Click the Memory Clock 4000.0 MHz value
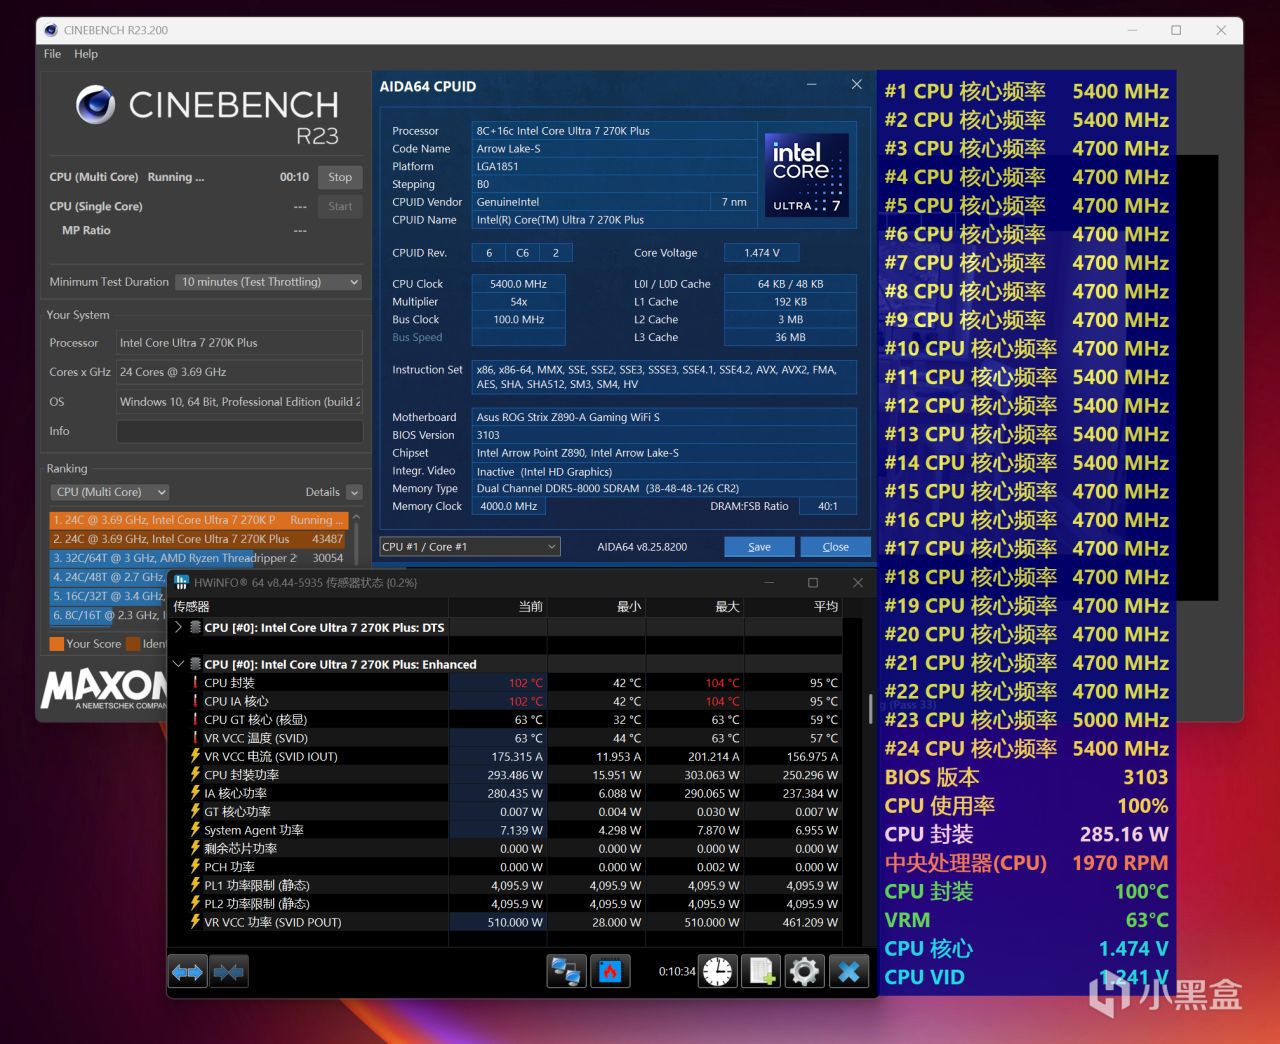 [509, 507]
